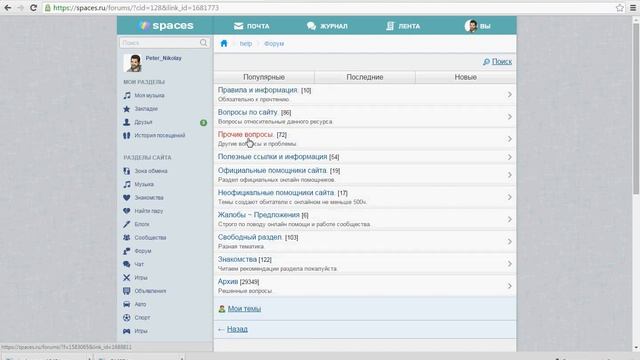This screenshot has width=640, height=360.
Task: Click the friends notification badge 3
Action: click(x=203, y=123)
